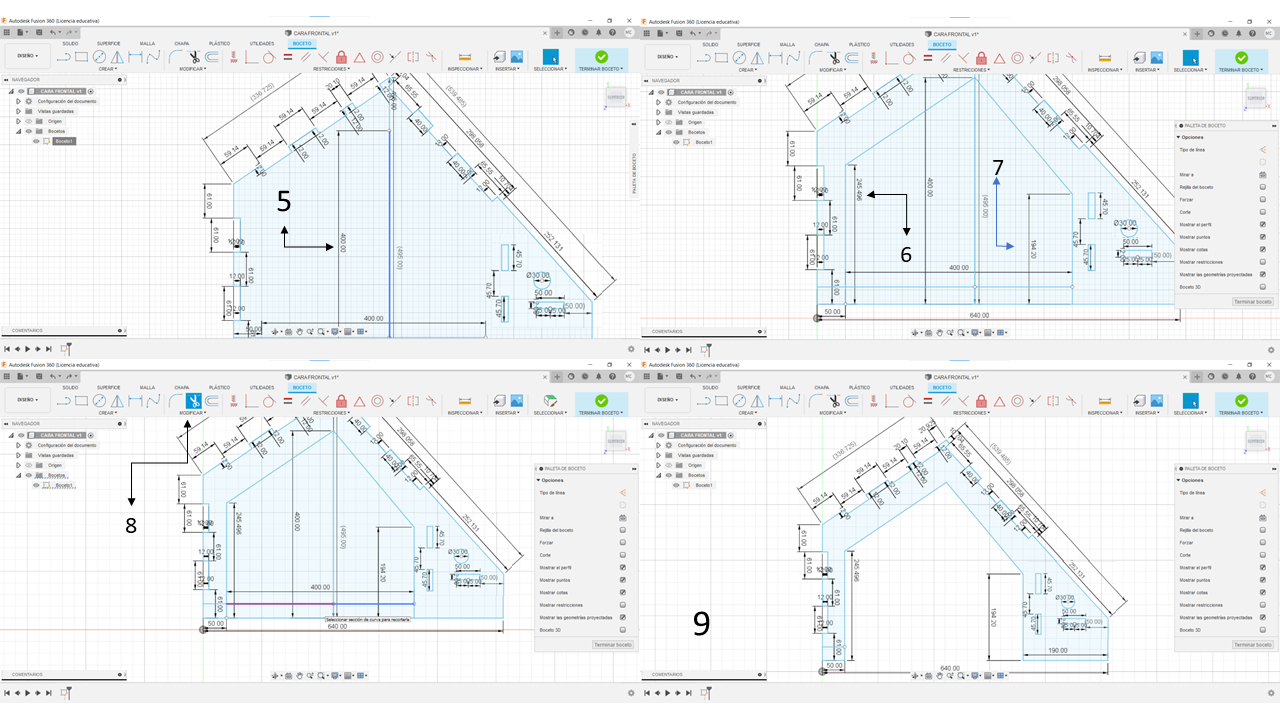Image resolution: width=1280 pixels, height=720 pixels.
Task: Hide Boceto1 with eye icon in top-left window
Action: point(36,141)
